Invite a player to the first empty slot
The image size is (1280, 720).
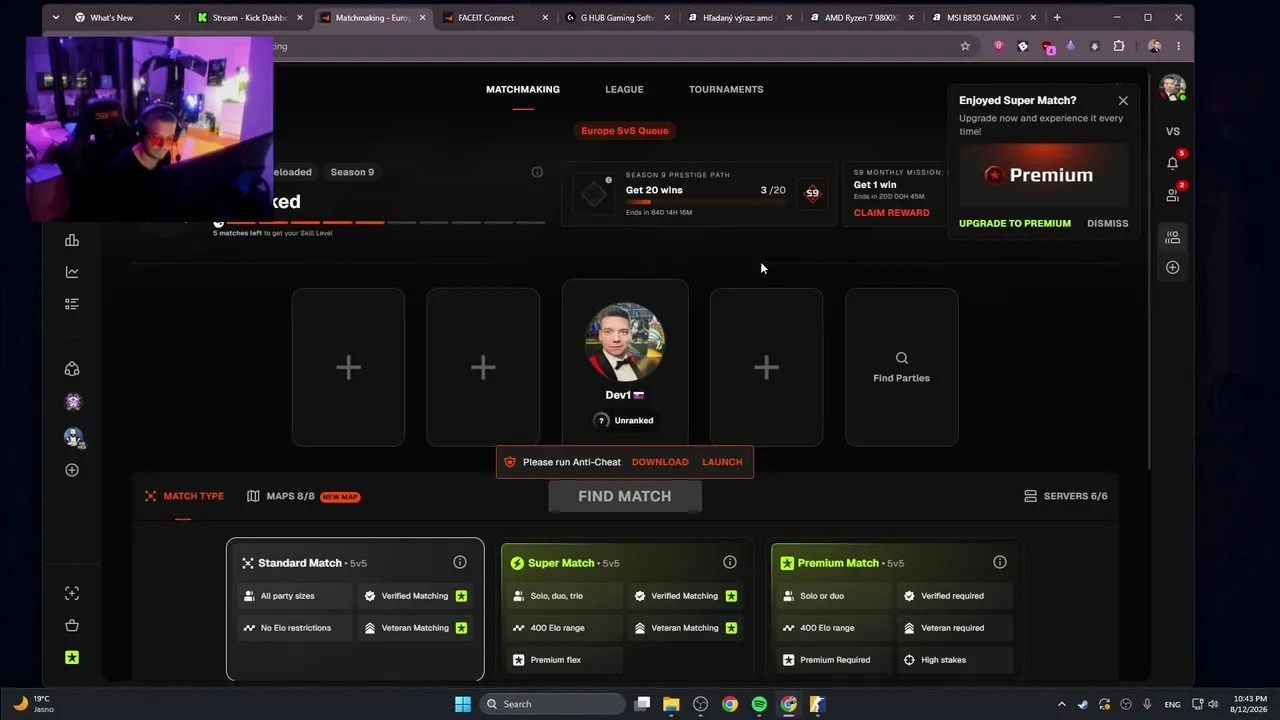pos(348,367)
